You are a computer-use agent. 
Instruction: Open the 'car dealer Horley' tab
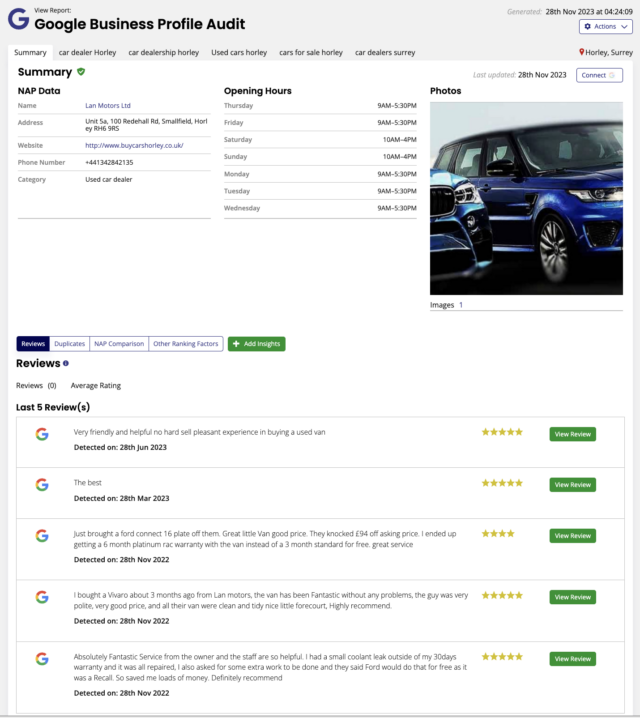click(x=87, y=52)
